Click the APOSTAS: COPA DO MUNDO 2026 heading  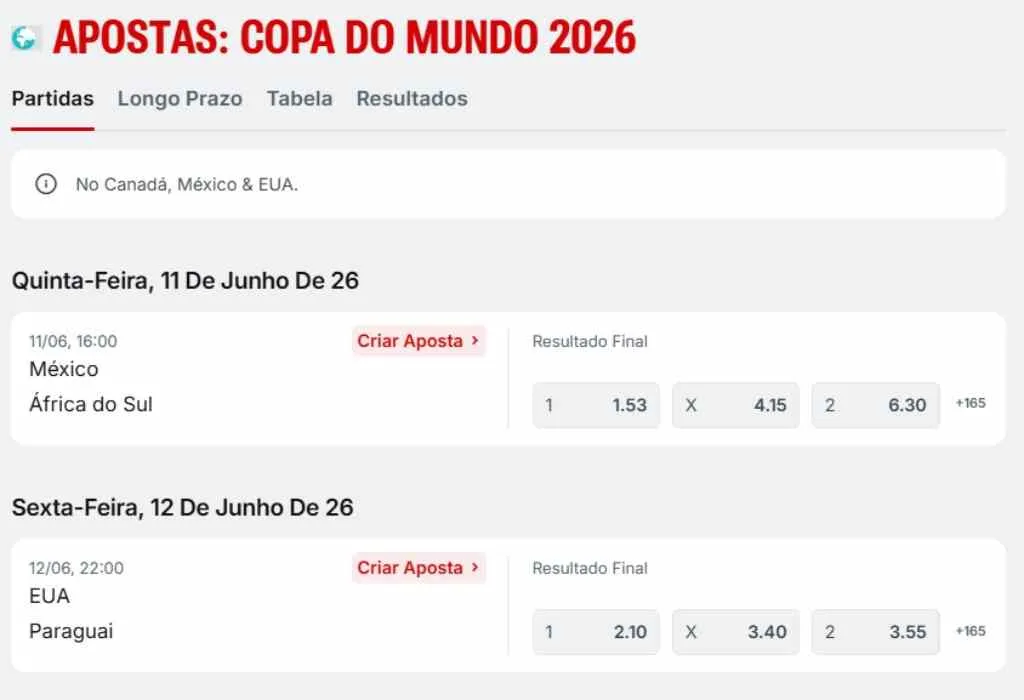[x=345, y=36]
